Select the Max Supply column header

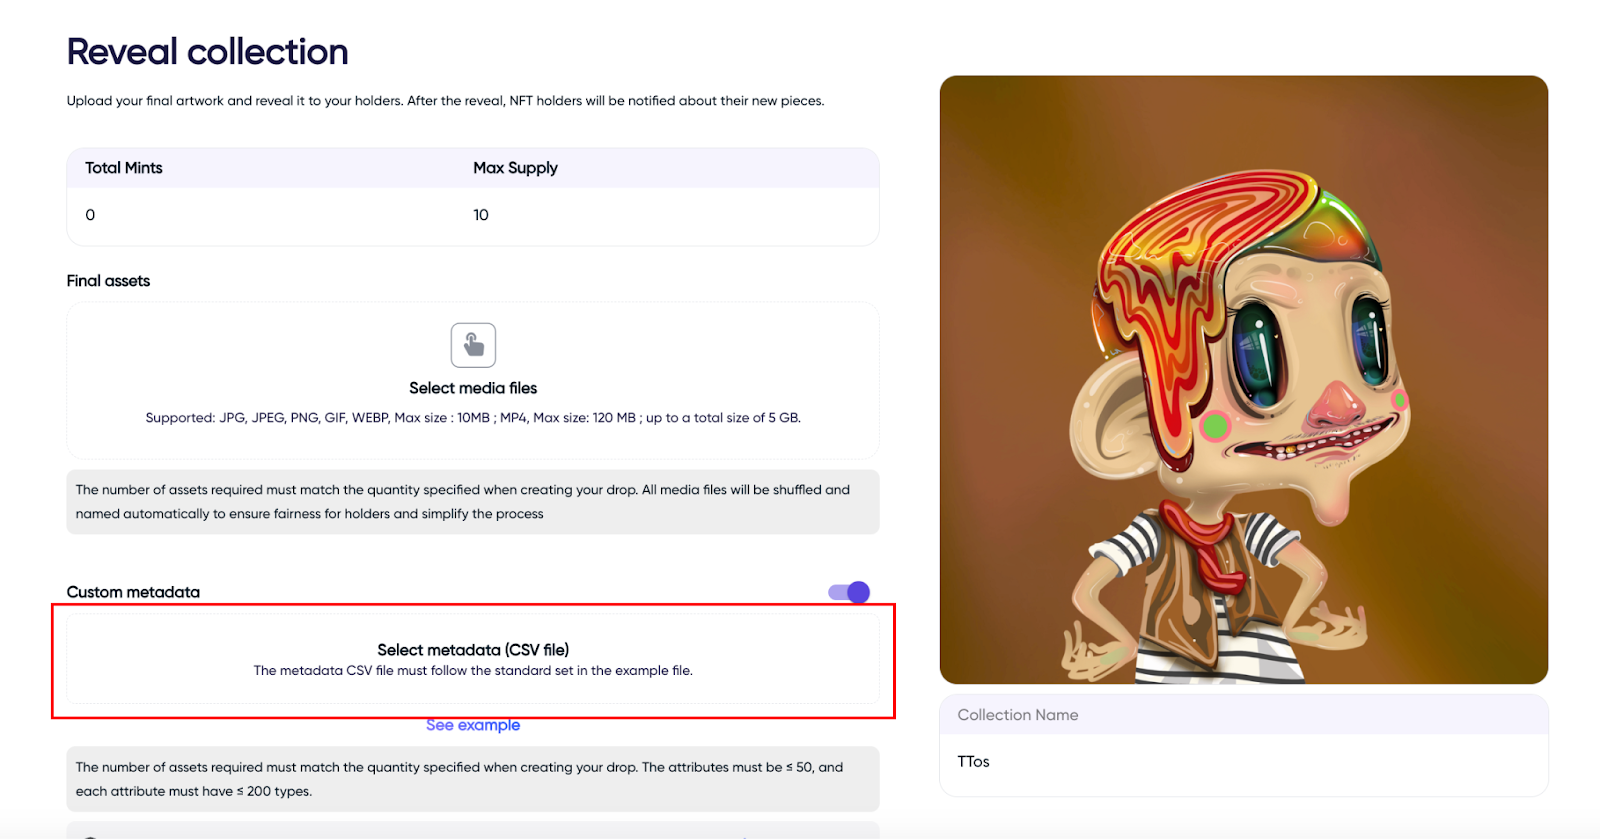pos(515,168)
